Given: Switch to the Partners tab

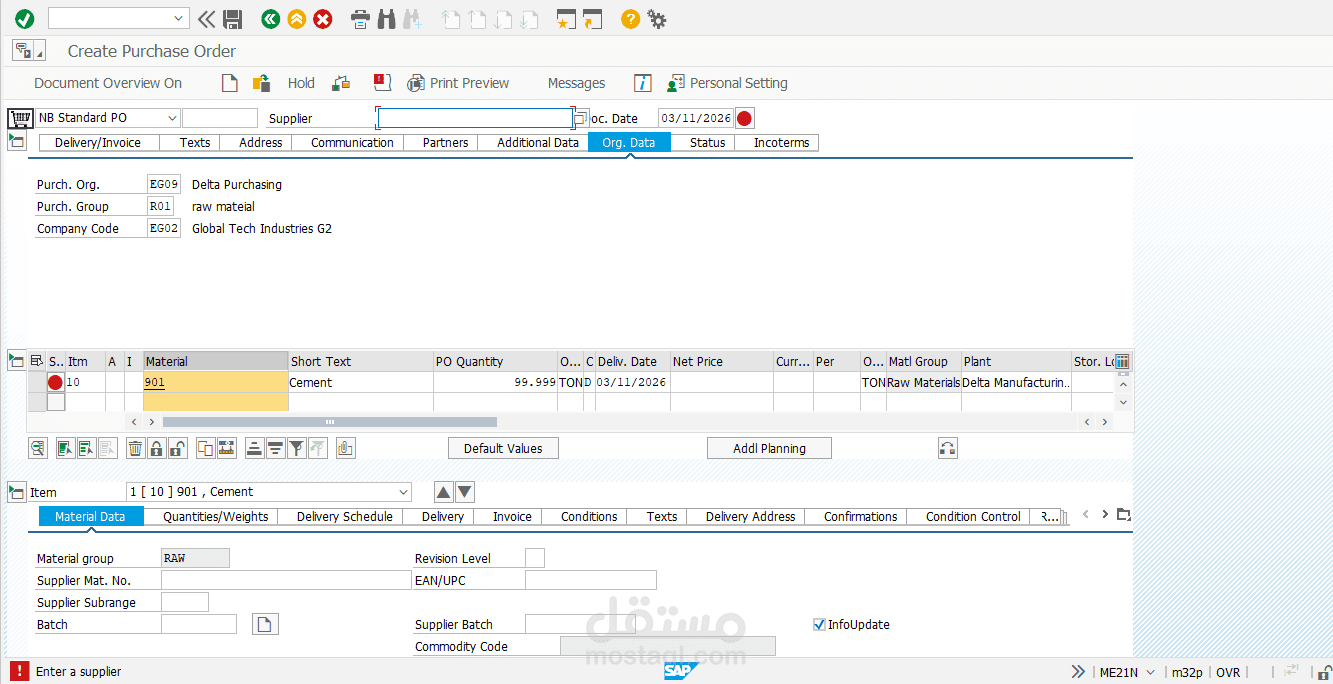Looking at the screenshot, I should point(445,143).
